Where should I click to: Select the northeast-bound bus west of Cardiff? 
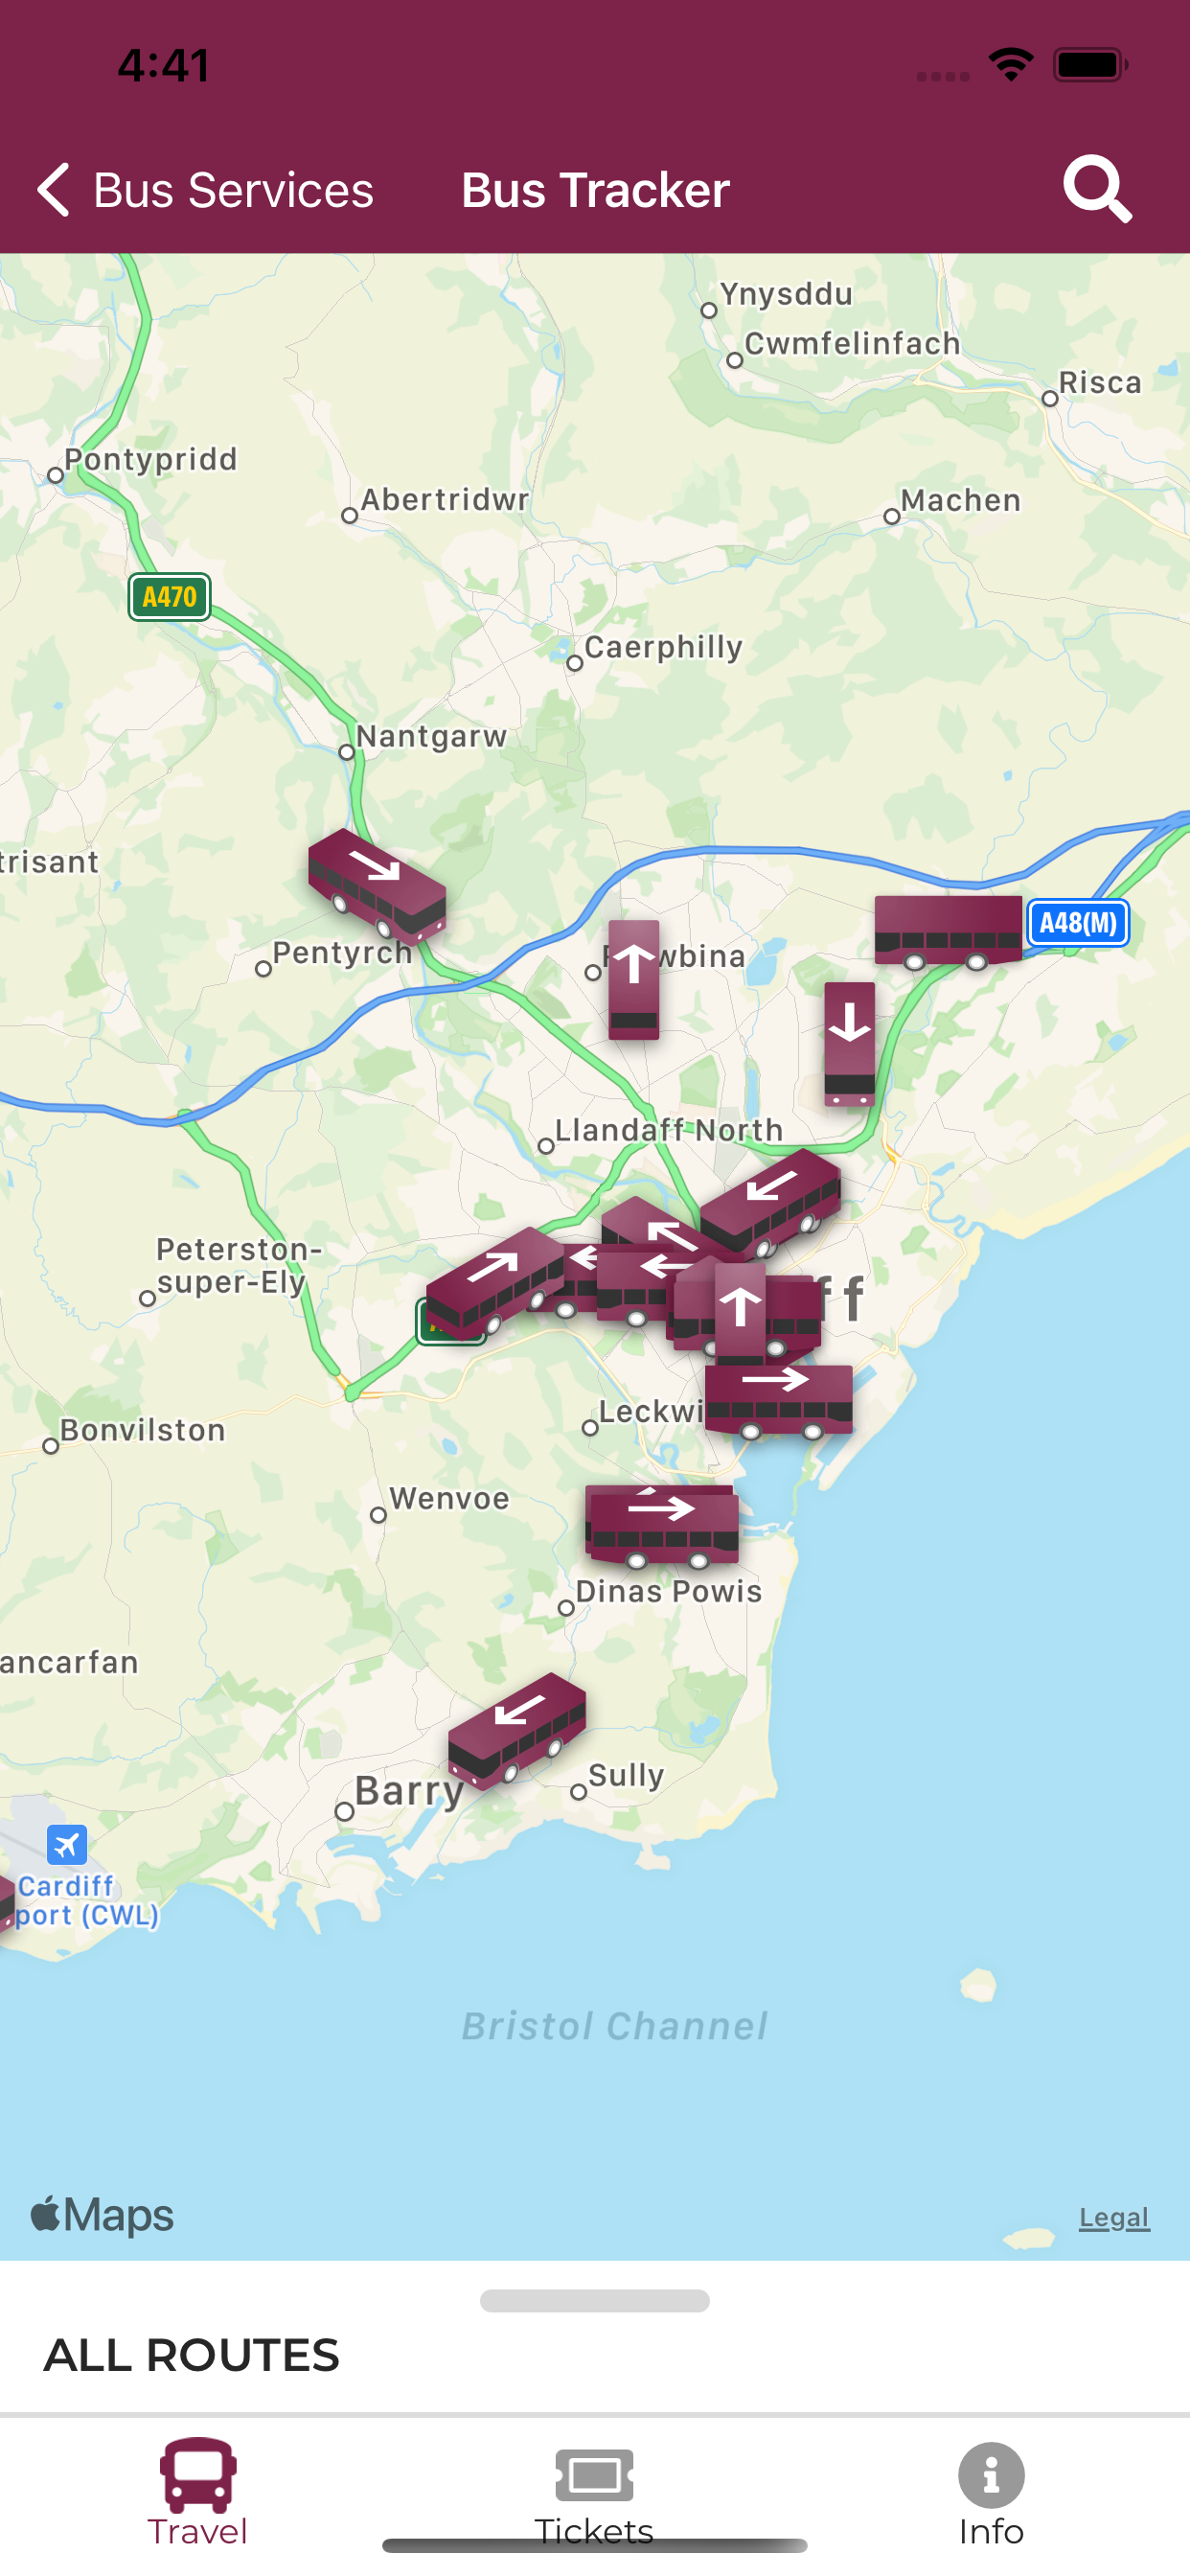(x=495, y=1283)
